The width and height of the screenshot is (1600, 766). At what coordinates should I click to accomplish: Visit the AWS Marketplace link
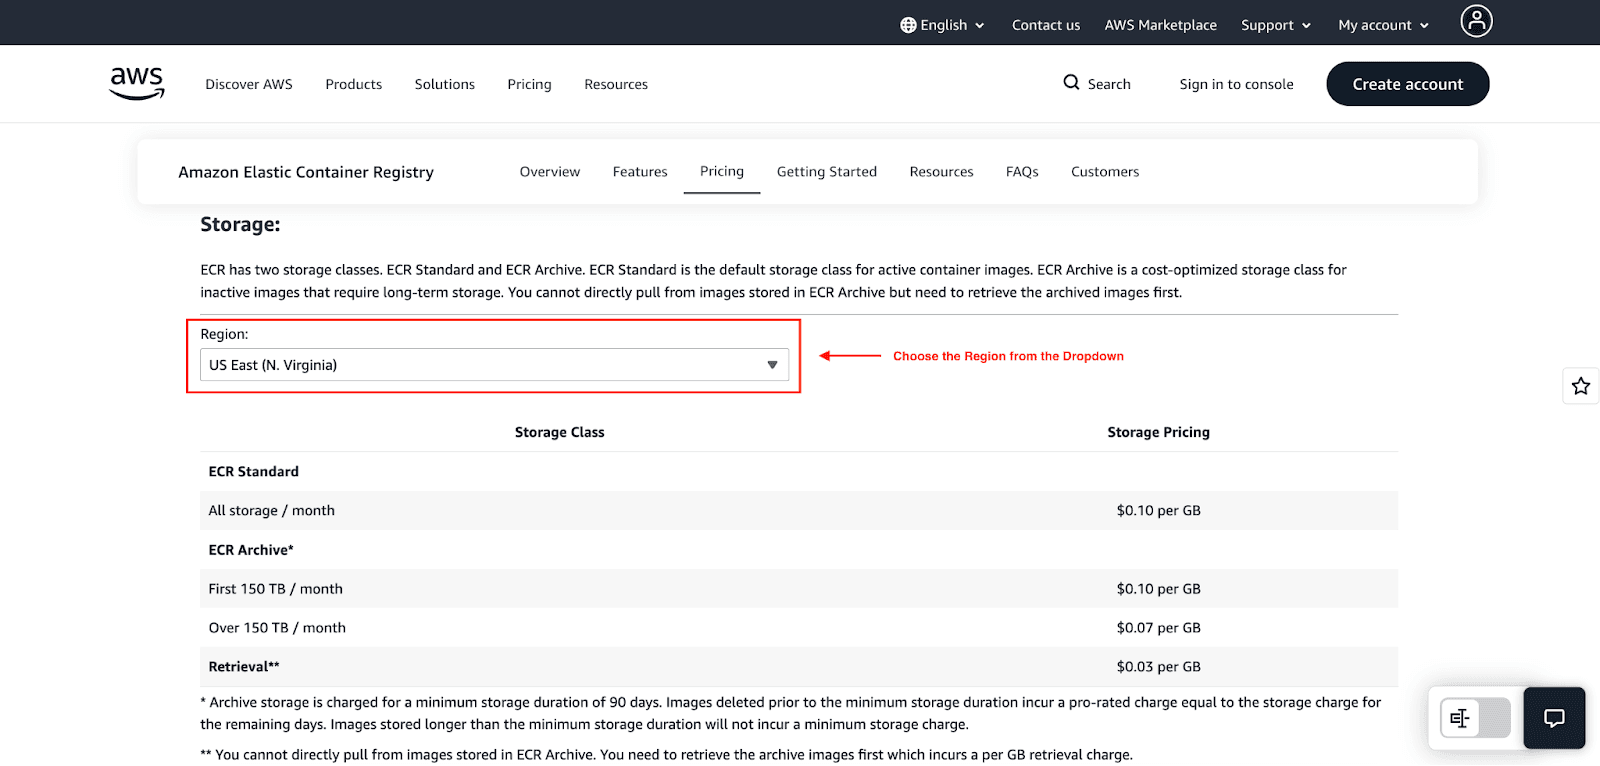(x=1161, y=25)
